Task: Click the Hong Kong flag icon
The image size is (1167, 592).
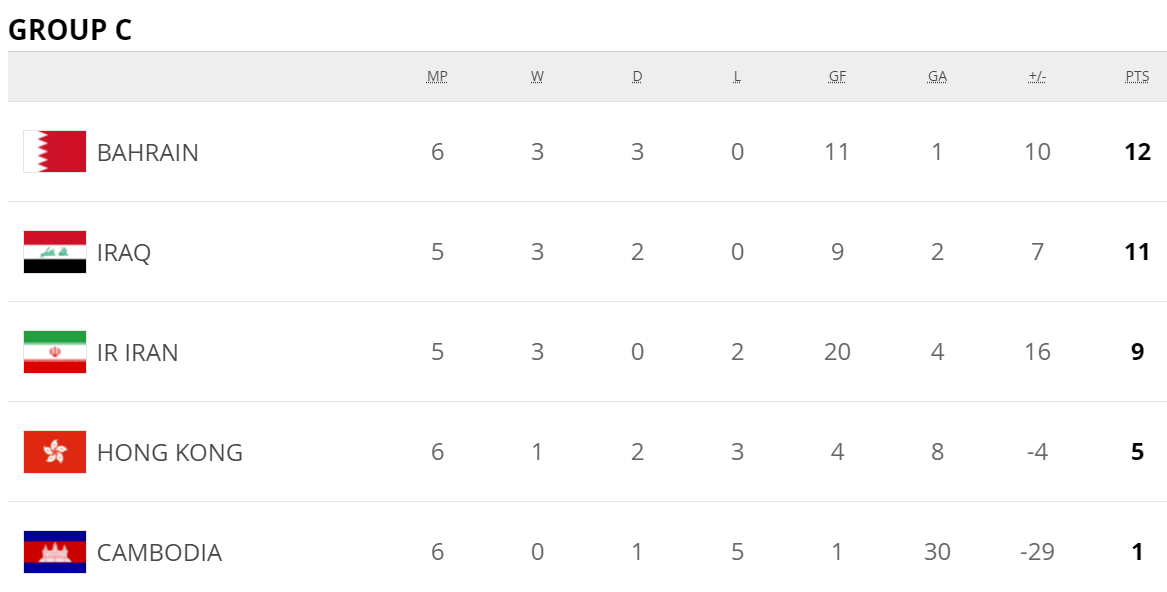Action: (55, 452)
